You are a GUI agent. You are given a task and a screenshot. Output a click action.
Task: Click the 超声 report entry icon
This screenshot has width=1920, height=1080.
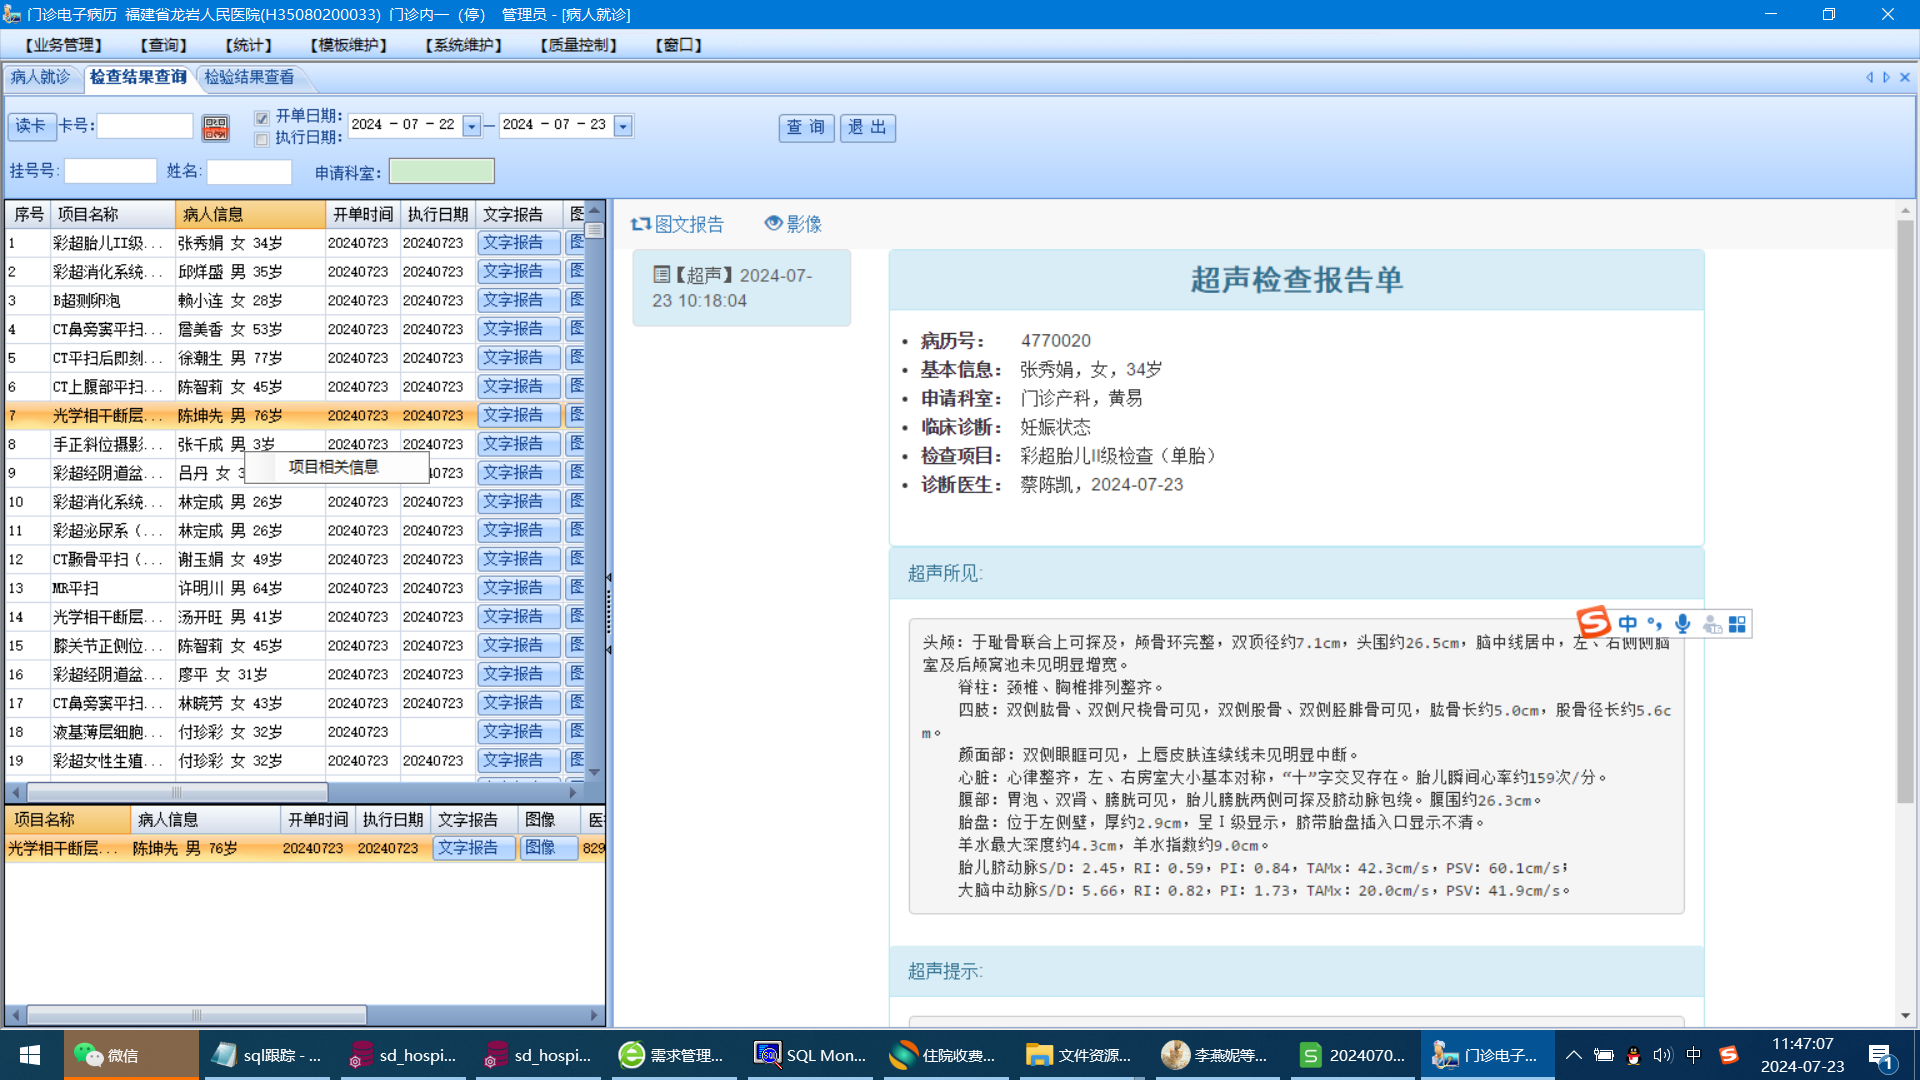point(661,274)
